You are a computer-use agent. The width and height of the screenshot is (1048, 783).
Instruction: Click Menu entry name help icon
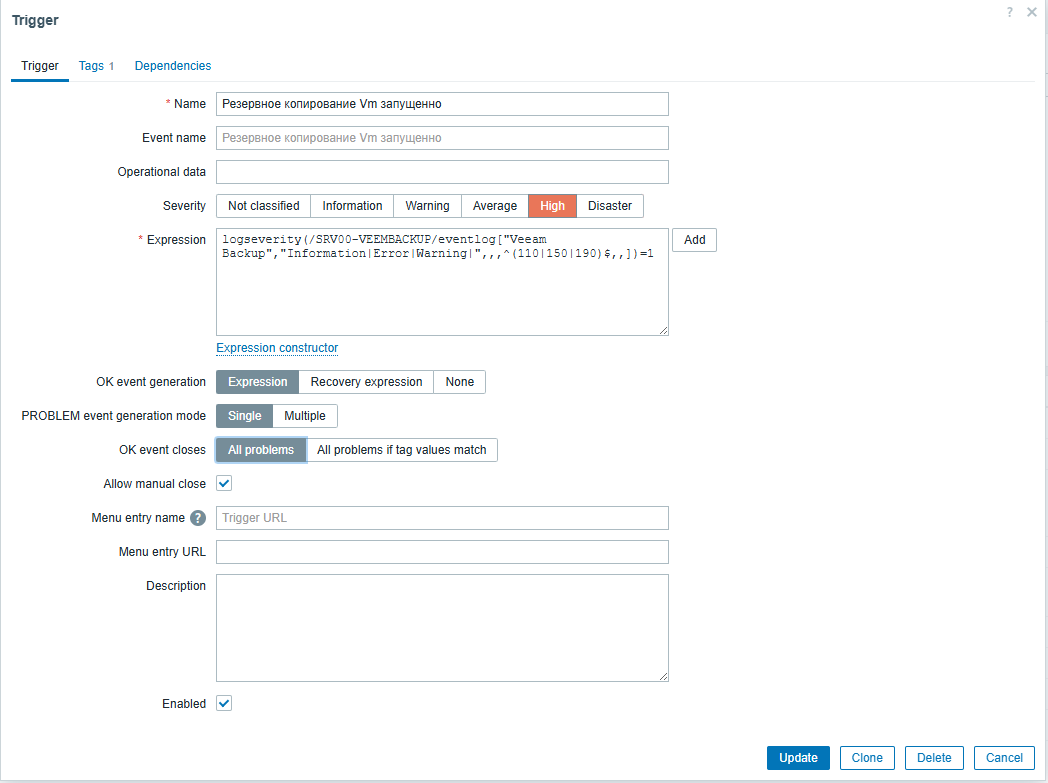click(x=198, y=518)
